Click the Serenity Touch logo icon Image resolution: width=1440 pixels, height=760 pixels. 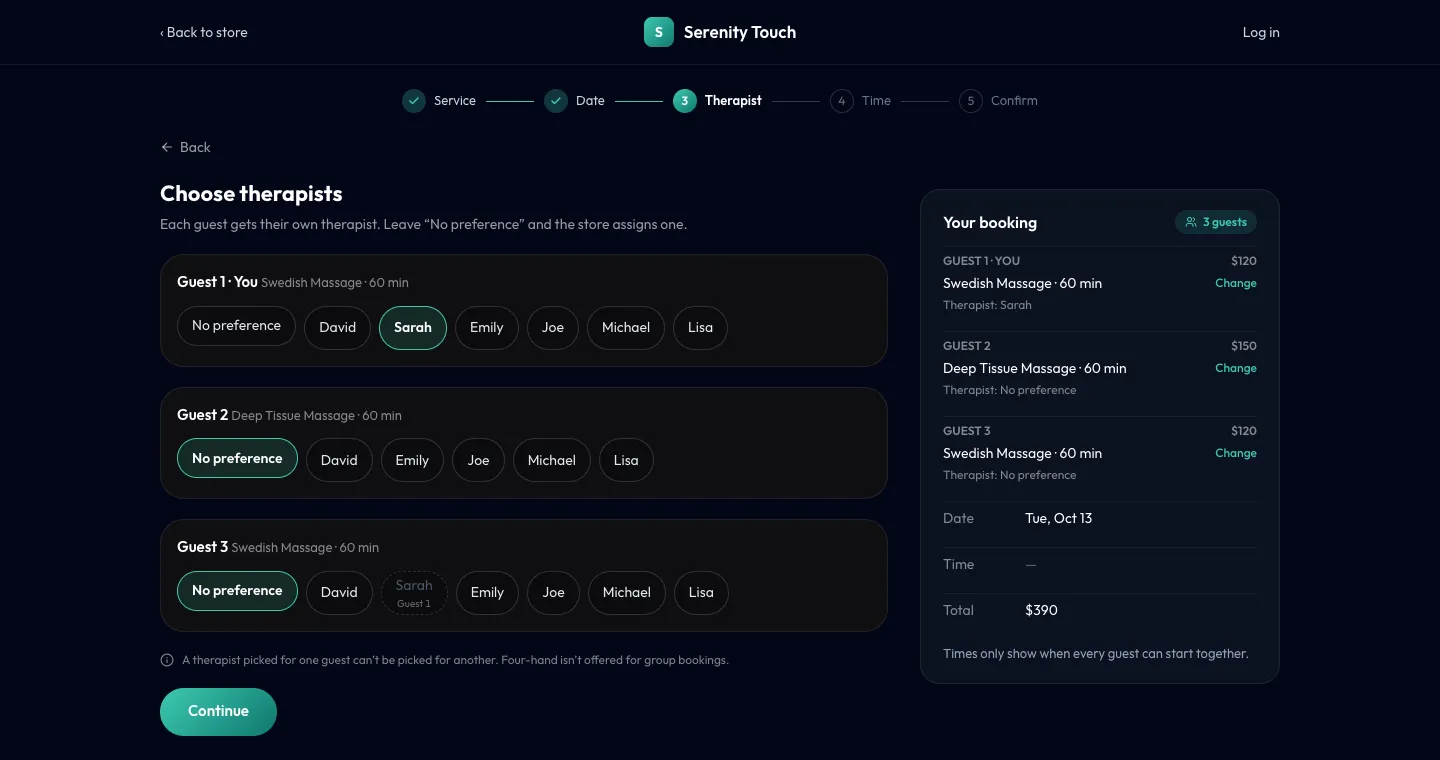click(x=658, y=32)
